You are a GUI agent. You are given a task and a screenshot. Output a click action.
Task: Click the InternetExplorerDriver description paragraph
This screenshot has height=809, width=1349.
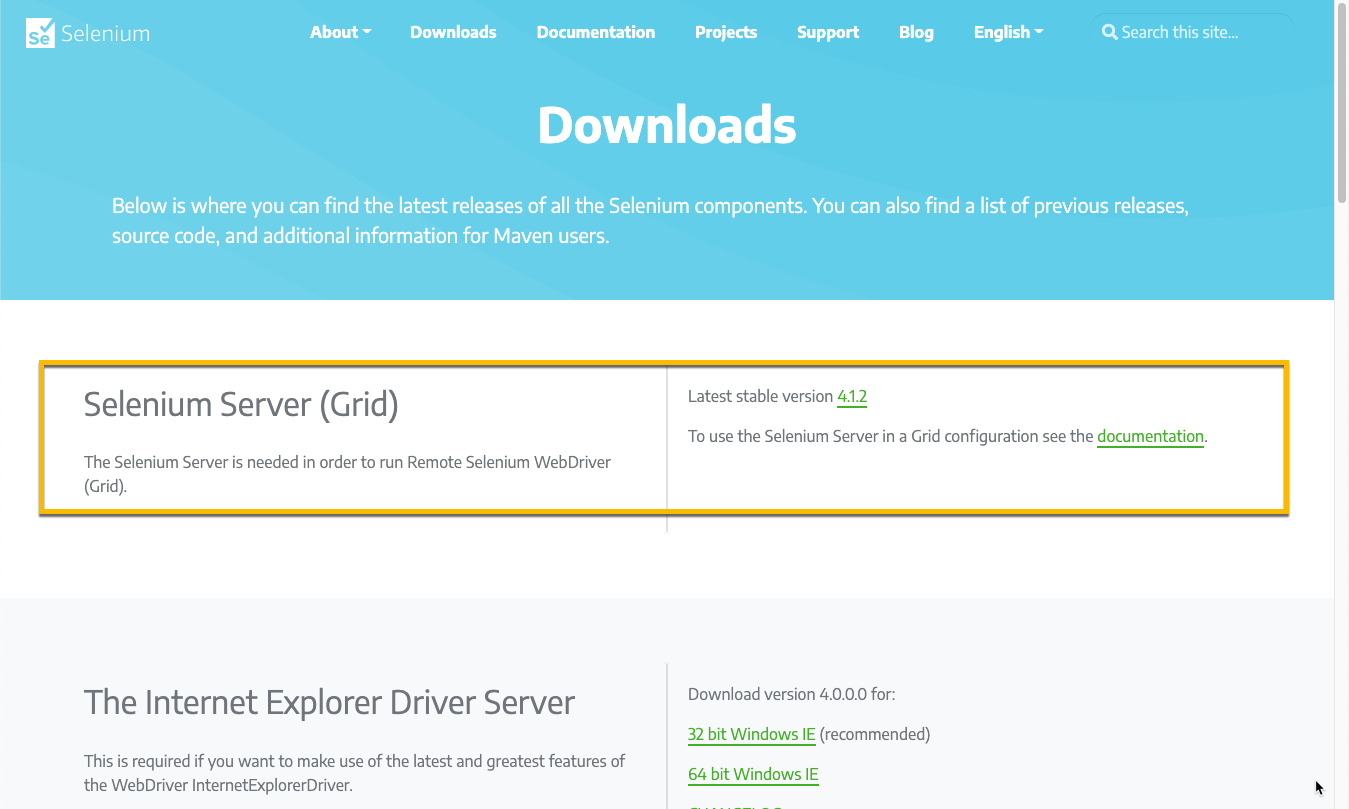(x=354, y=773)
